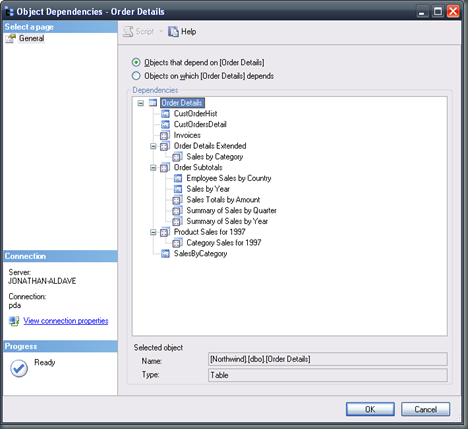The width and height of the screenshot is (468, 429).
Task: Click the Sales by Year procedure icon
Action: tap(178, 189)
